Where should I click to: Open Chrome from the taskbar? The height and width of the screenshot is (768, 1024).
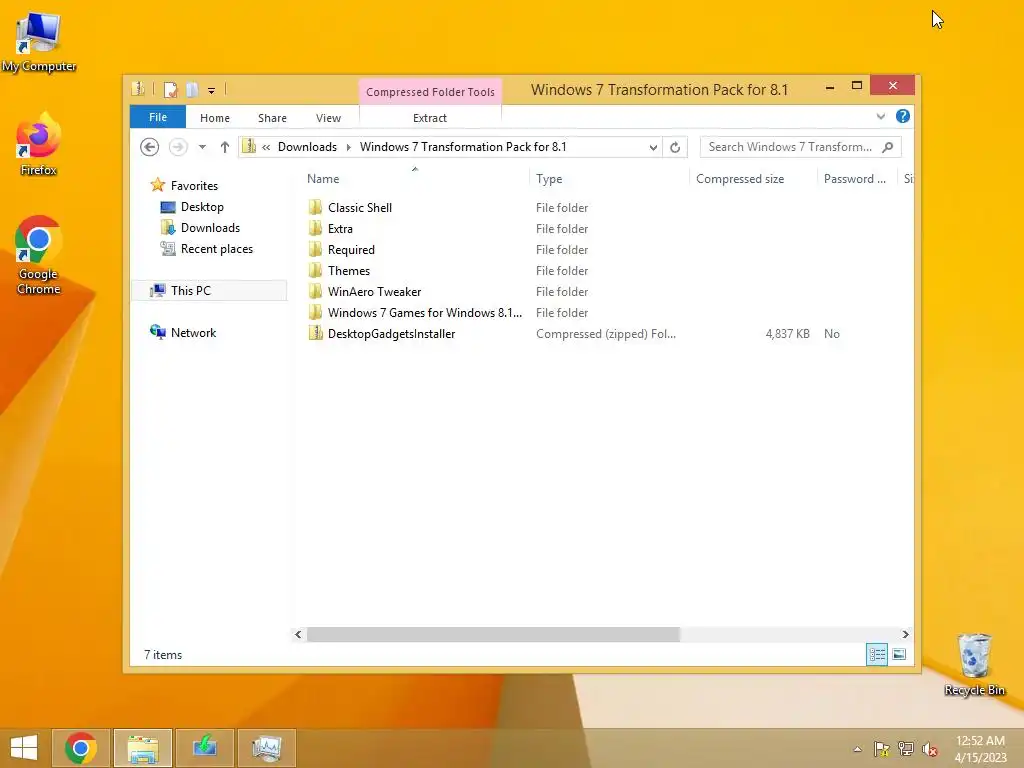pyautogui.click(x=81, y=748)
